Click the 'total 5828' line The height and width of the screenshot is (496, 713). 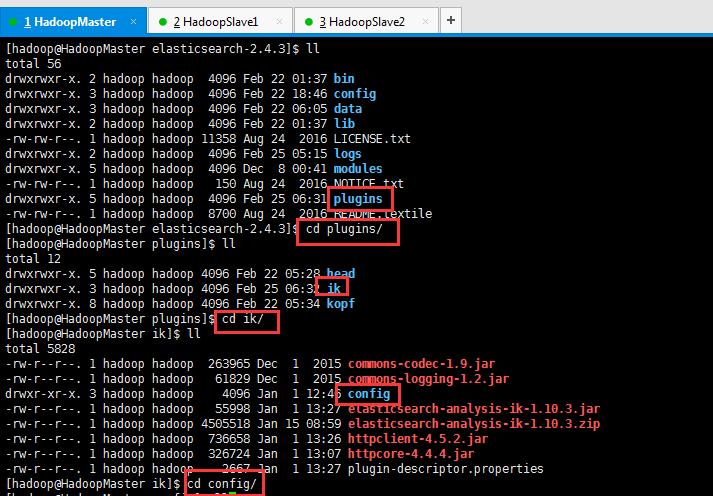[x=40, y=349]
